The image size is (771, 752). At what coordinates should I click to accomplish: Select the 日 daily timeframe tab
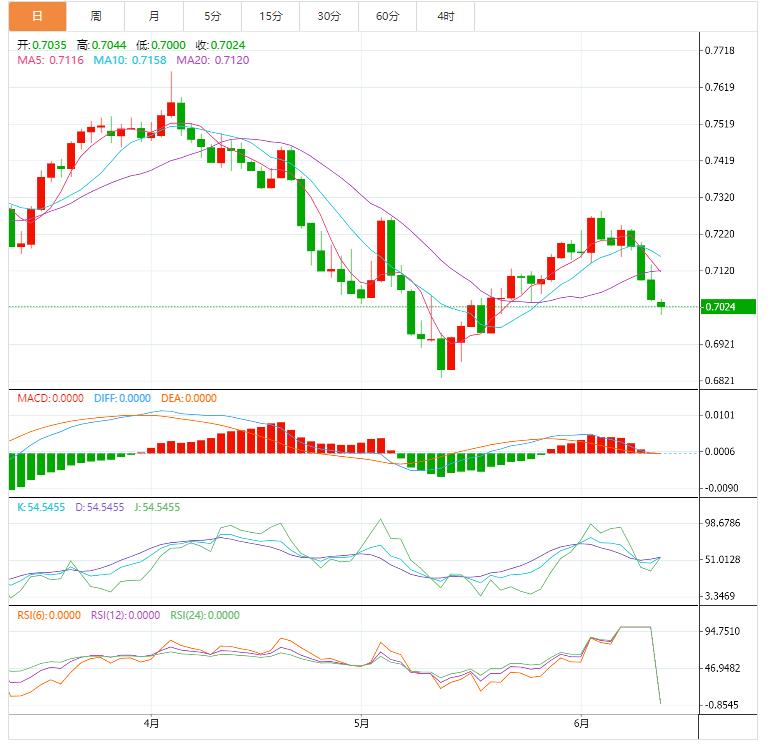pos(37,16)
